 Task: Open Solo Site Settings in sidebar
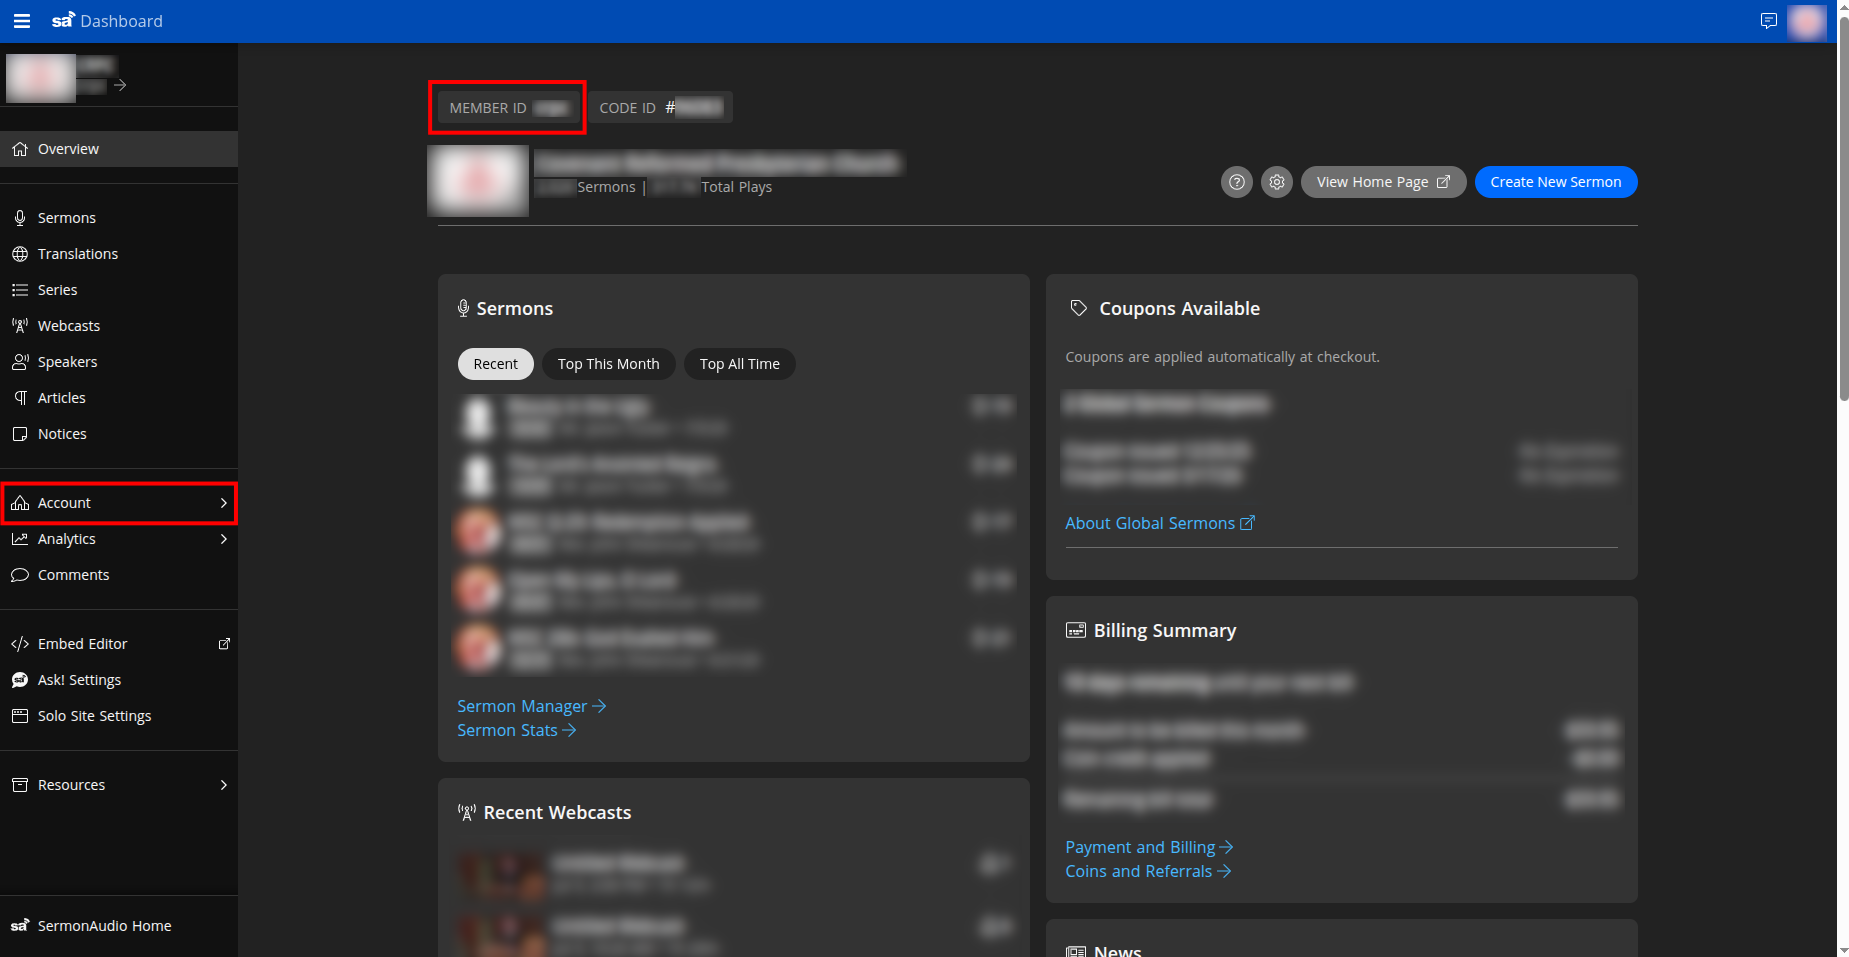(119, 716)
